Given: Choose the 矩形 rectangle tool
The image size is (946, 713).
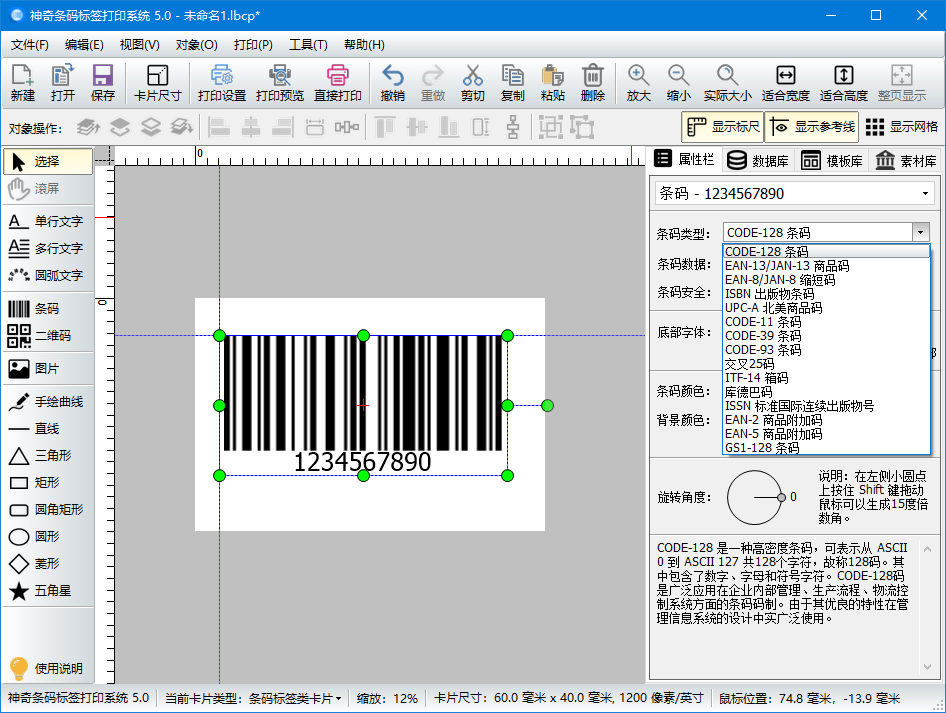Looking at the screenshot, I should [48, 483].
